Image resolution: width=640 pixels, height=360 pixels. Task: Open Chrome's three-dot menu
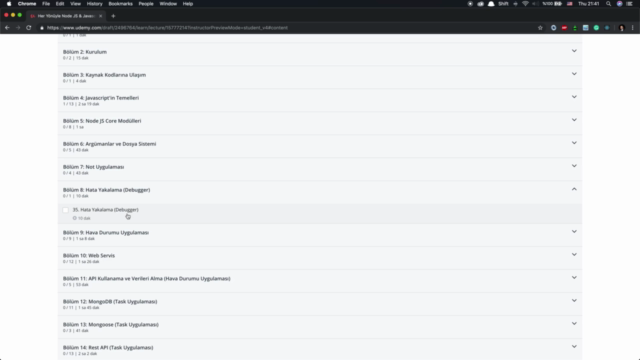pos(633,28)
